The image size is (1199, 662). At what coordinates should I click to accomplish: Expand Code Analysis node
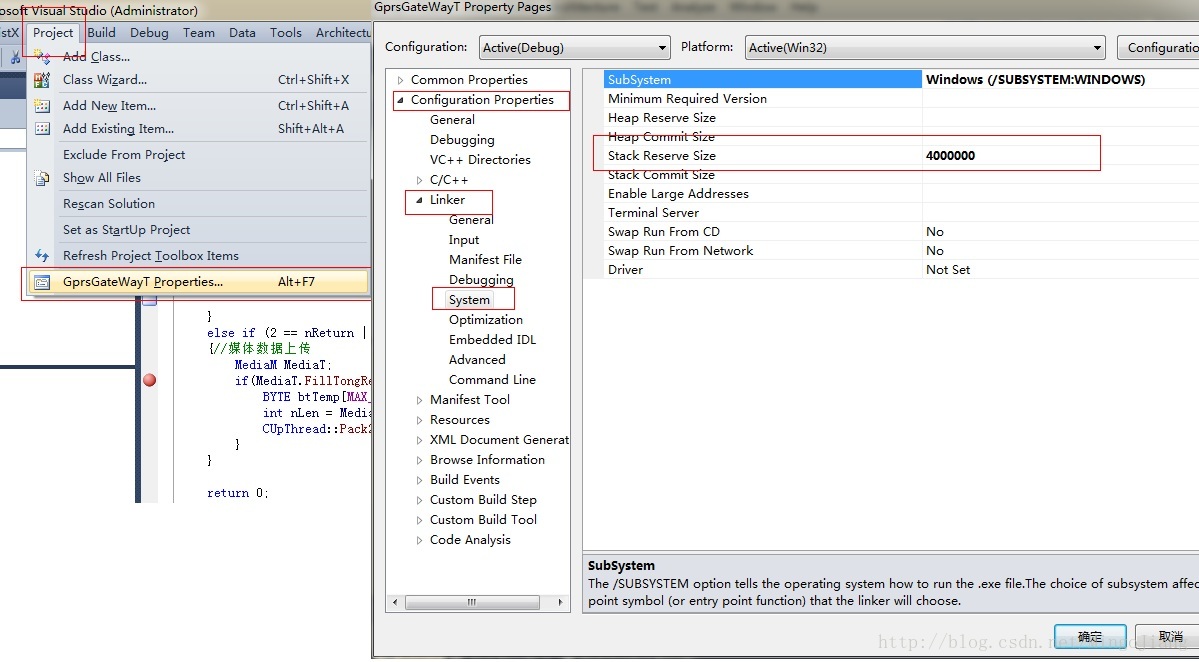419,540
